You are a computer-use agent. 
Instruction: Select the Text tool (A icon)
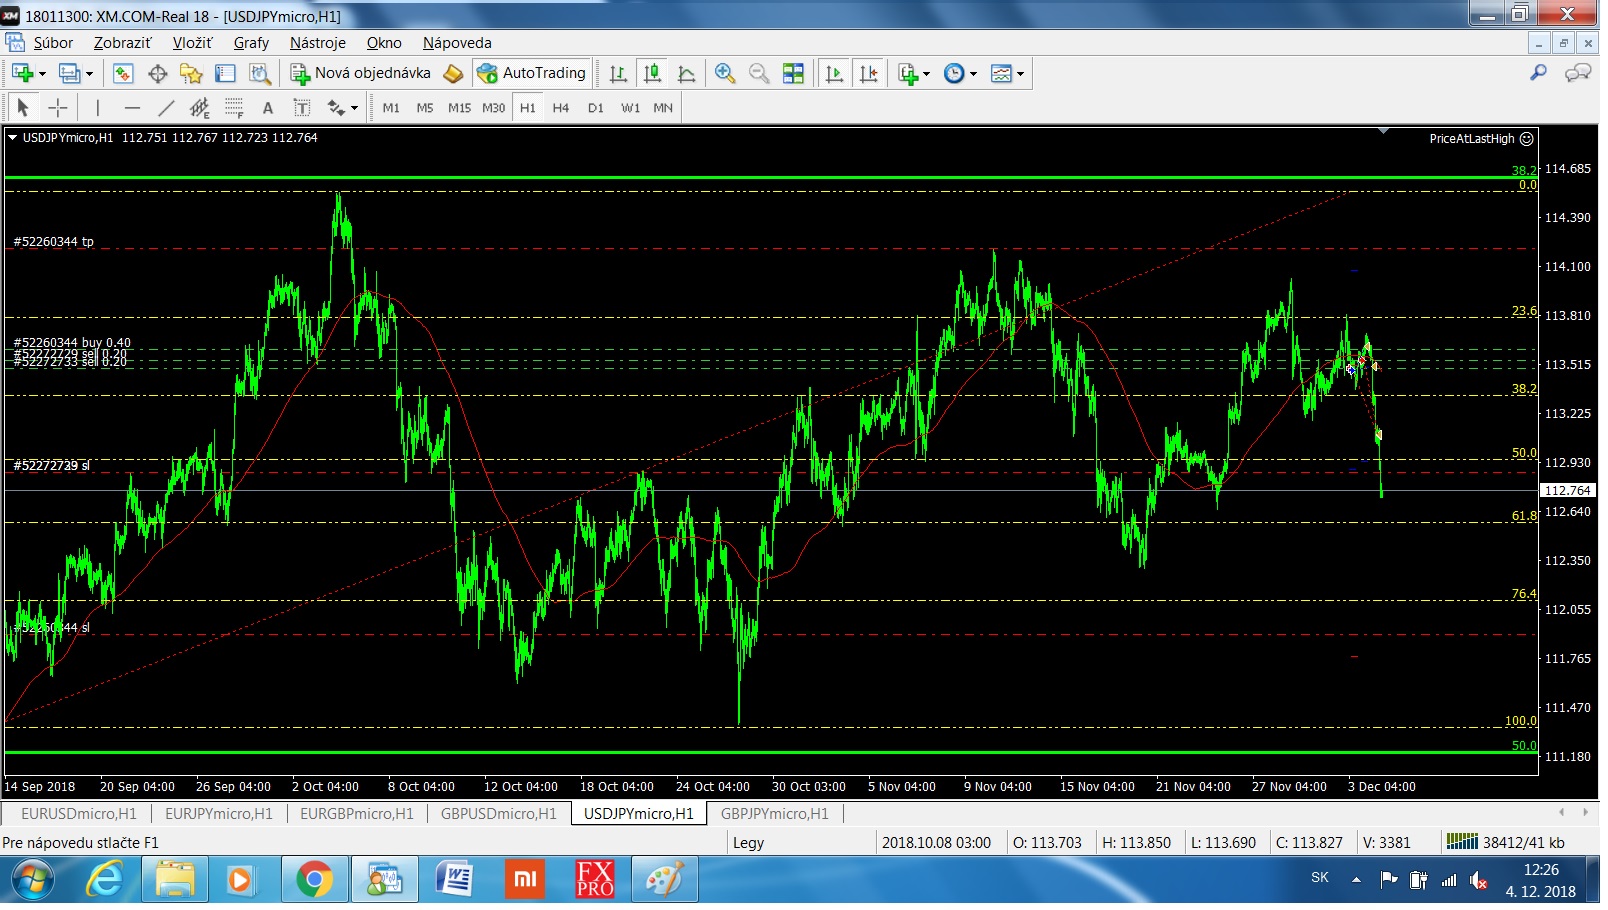[267, 107]
